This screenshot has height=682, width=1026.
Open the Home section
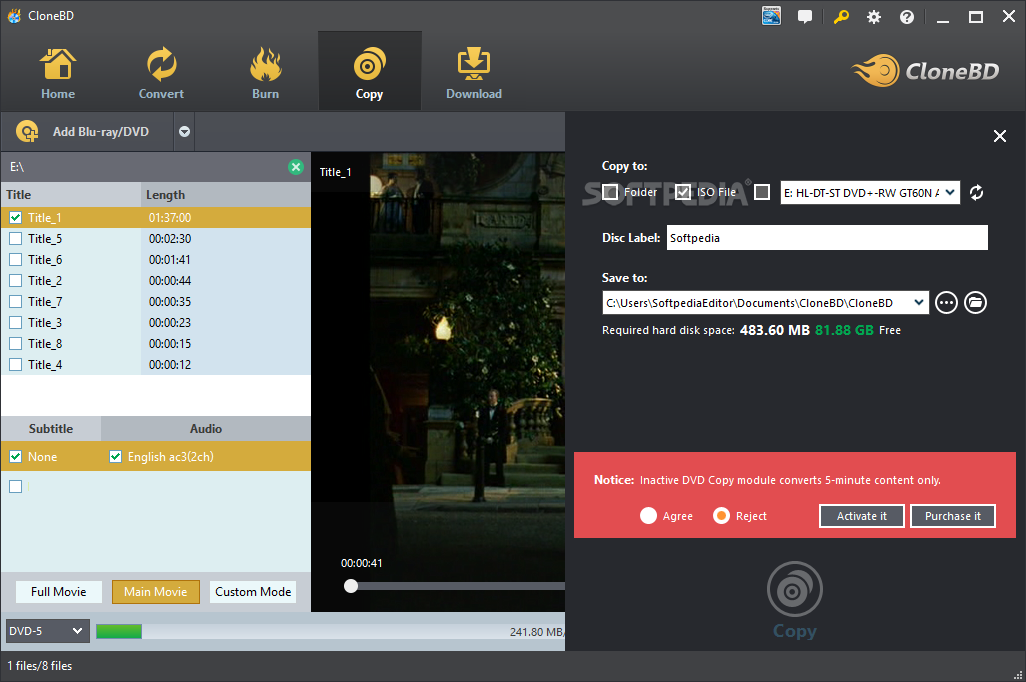click(58, 73)
